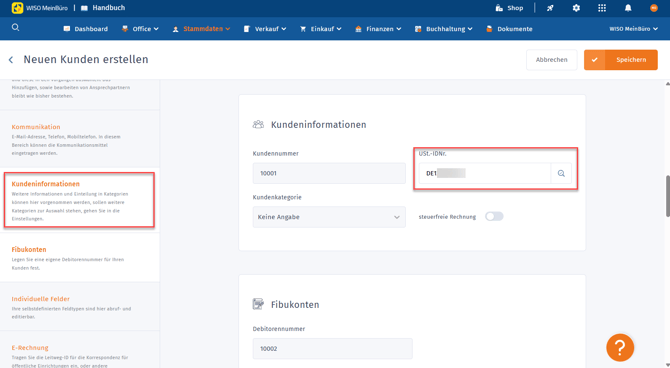
Task: Click the Kundeninformationen people icon
Action: [x=258, y=124]
